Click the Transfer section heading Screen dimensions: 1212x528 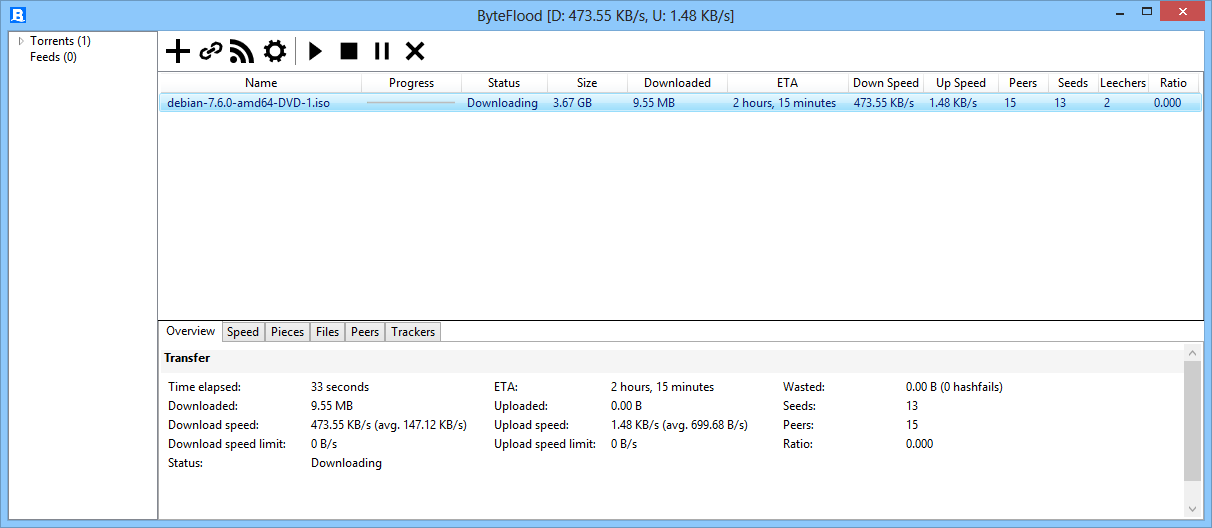point(187,357)
